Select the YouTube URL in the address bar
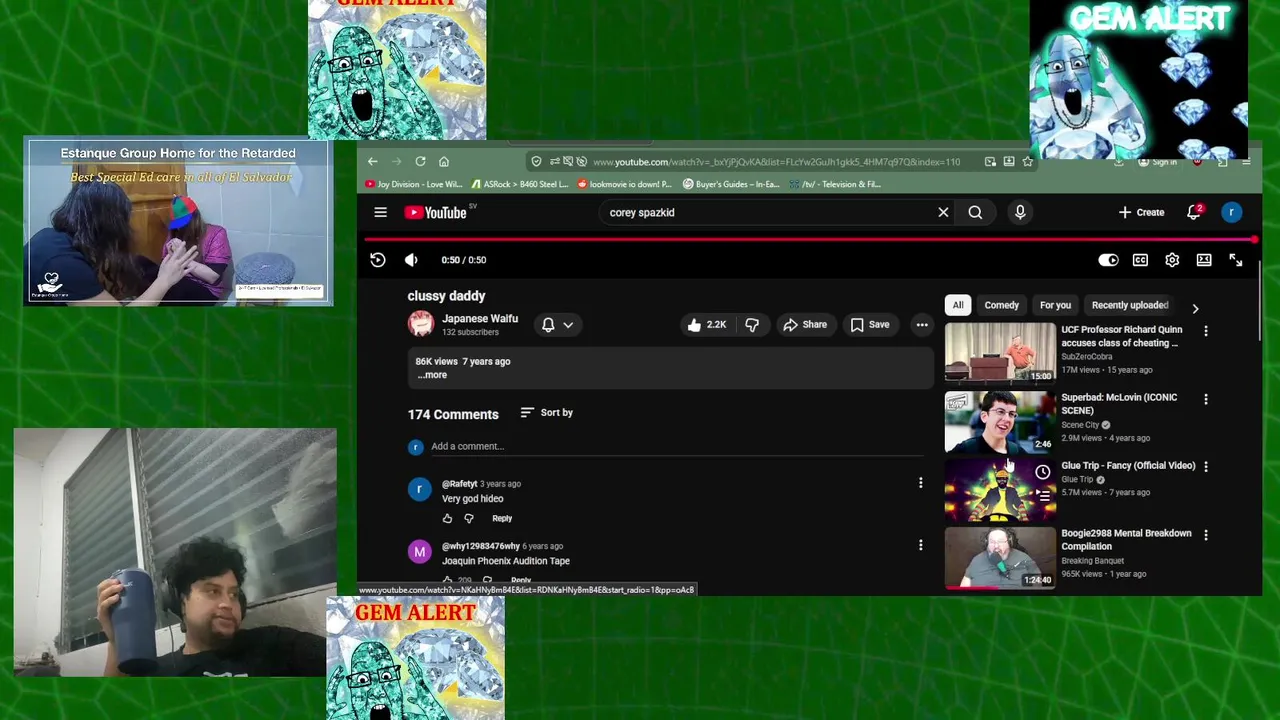 (776, 162)
